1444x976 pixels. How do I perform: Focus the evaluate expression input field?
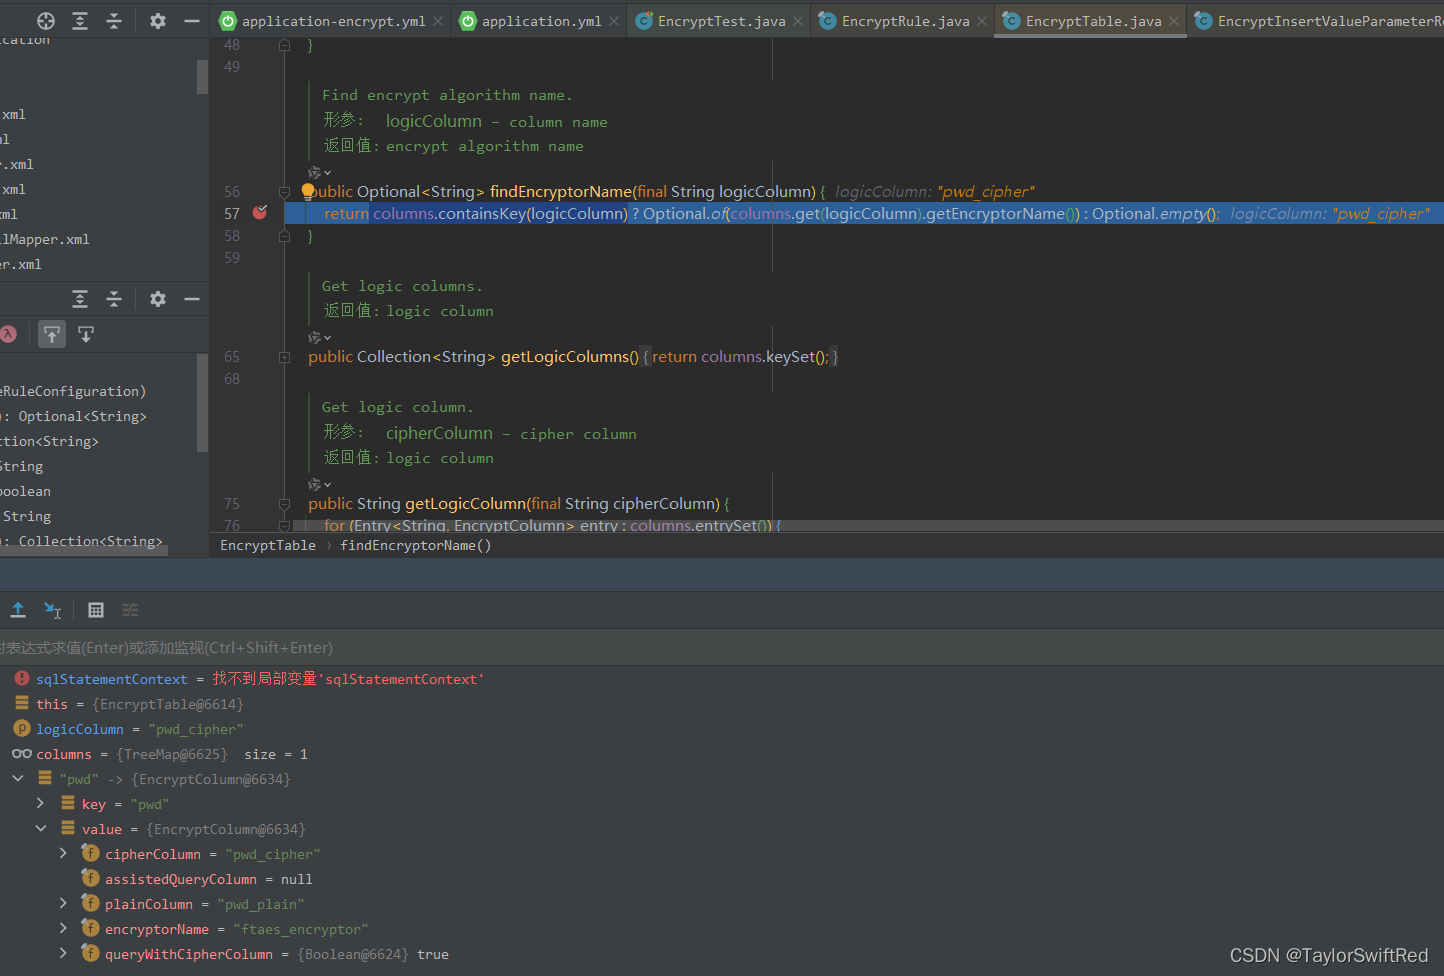click(x=722, y=648)
